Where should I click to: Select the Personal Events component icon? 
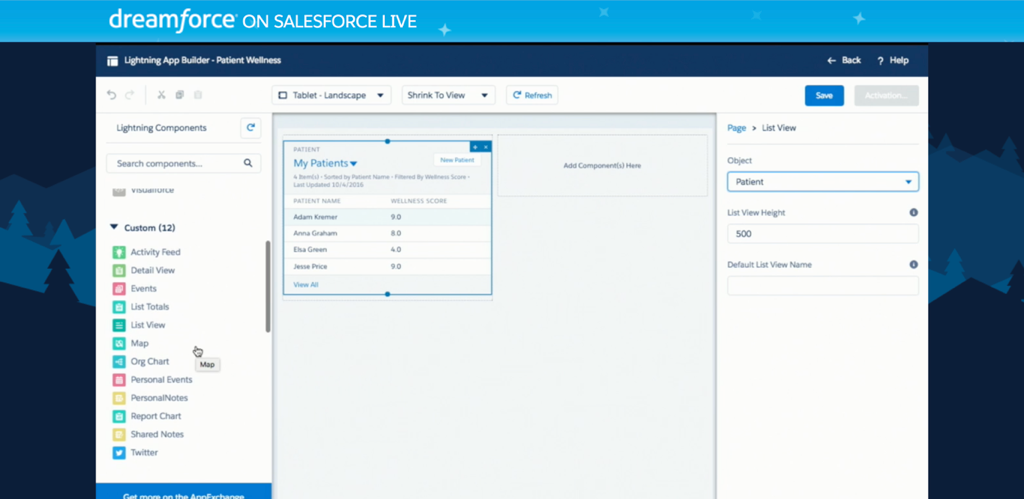(x=119, y=380)
